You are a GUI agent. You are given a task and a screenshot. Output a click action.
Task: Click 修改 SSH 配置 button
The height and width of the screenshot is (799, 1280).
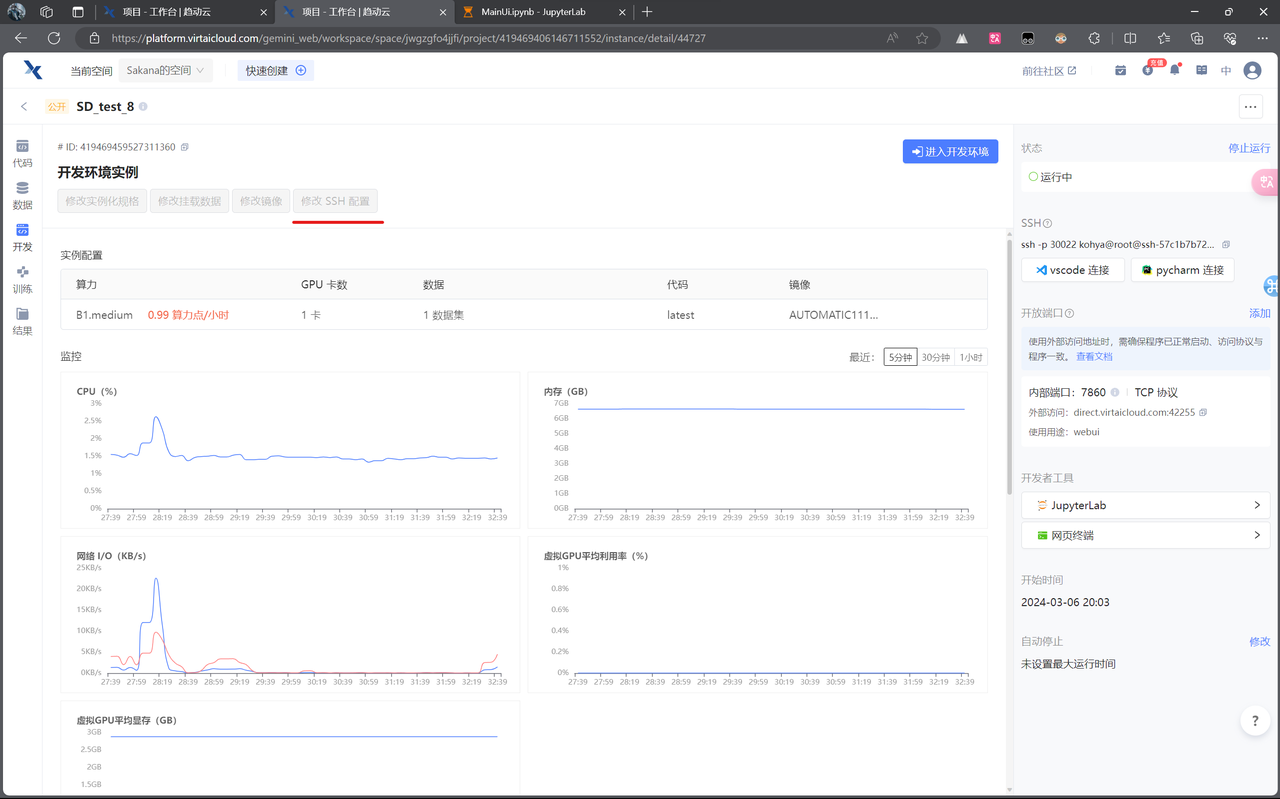(335, 201)
